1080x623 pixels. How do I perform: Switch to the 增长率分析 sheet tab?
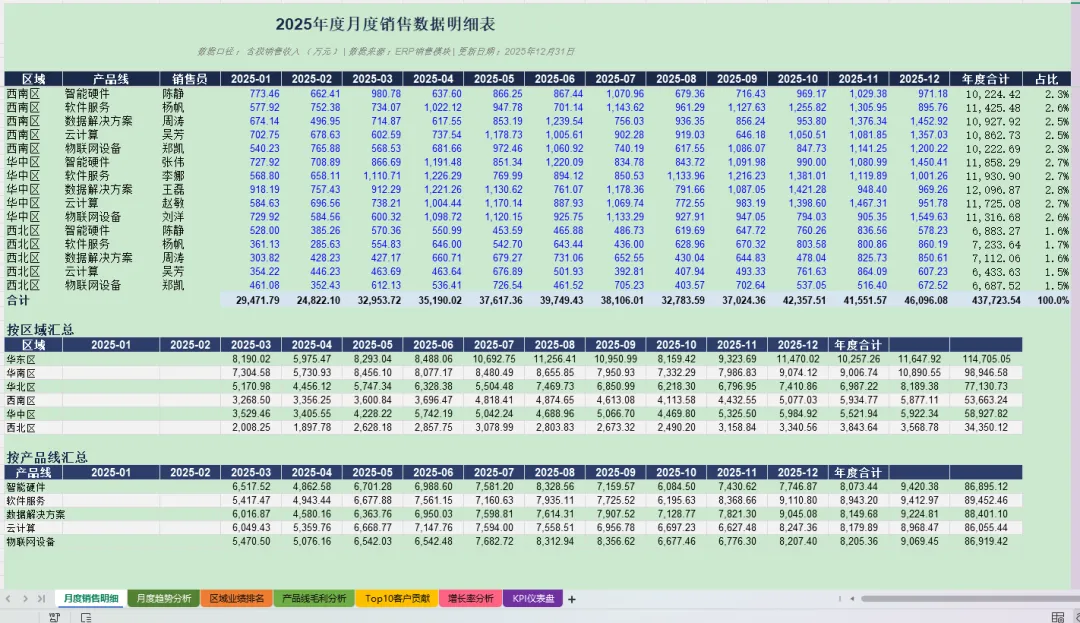[470, 599]
